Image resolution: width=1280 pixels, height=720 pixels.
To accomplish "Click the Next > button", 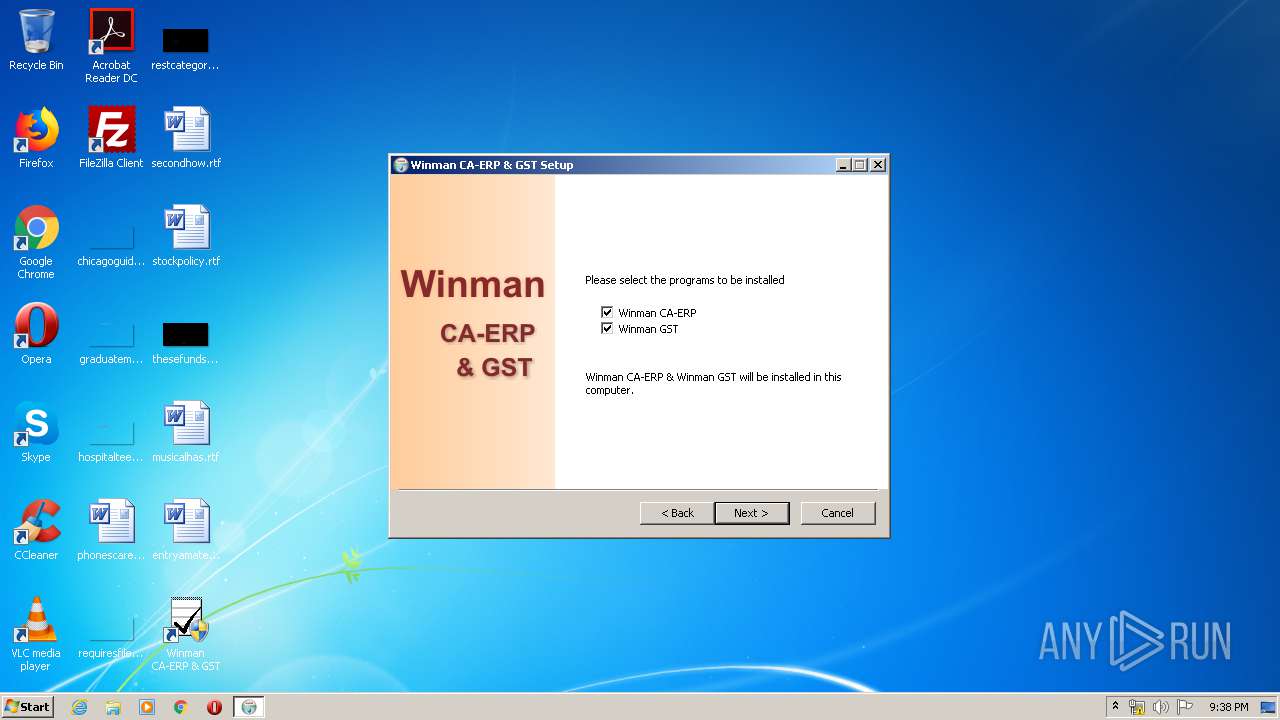I will point(751,513).
